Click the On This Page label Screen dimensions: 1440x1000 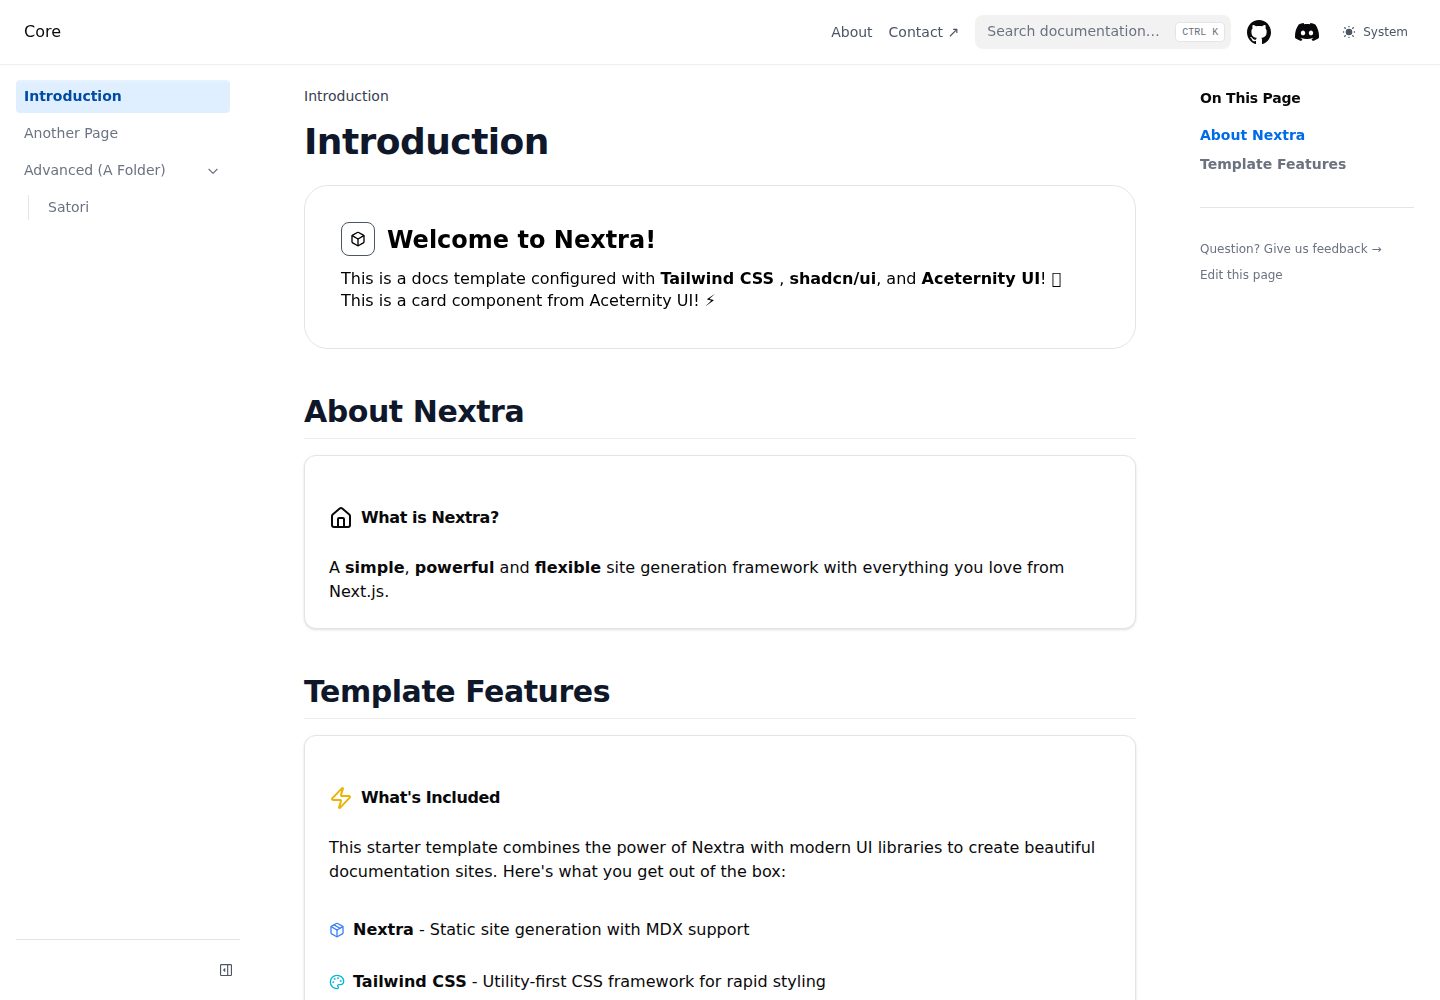[1250, 98]
